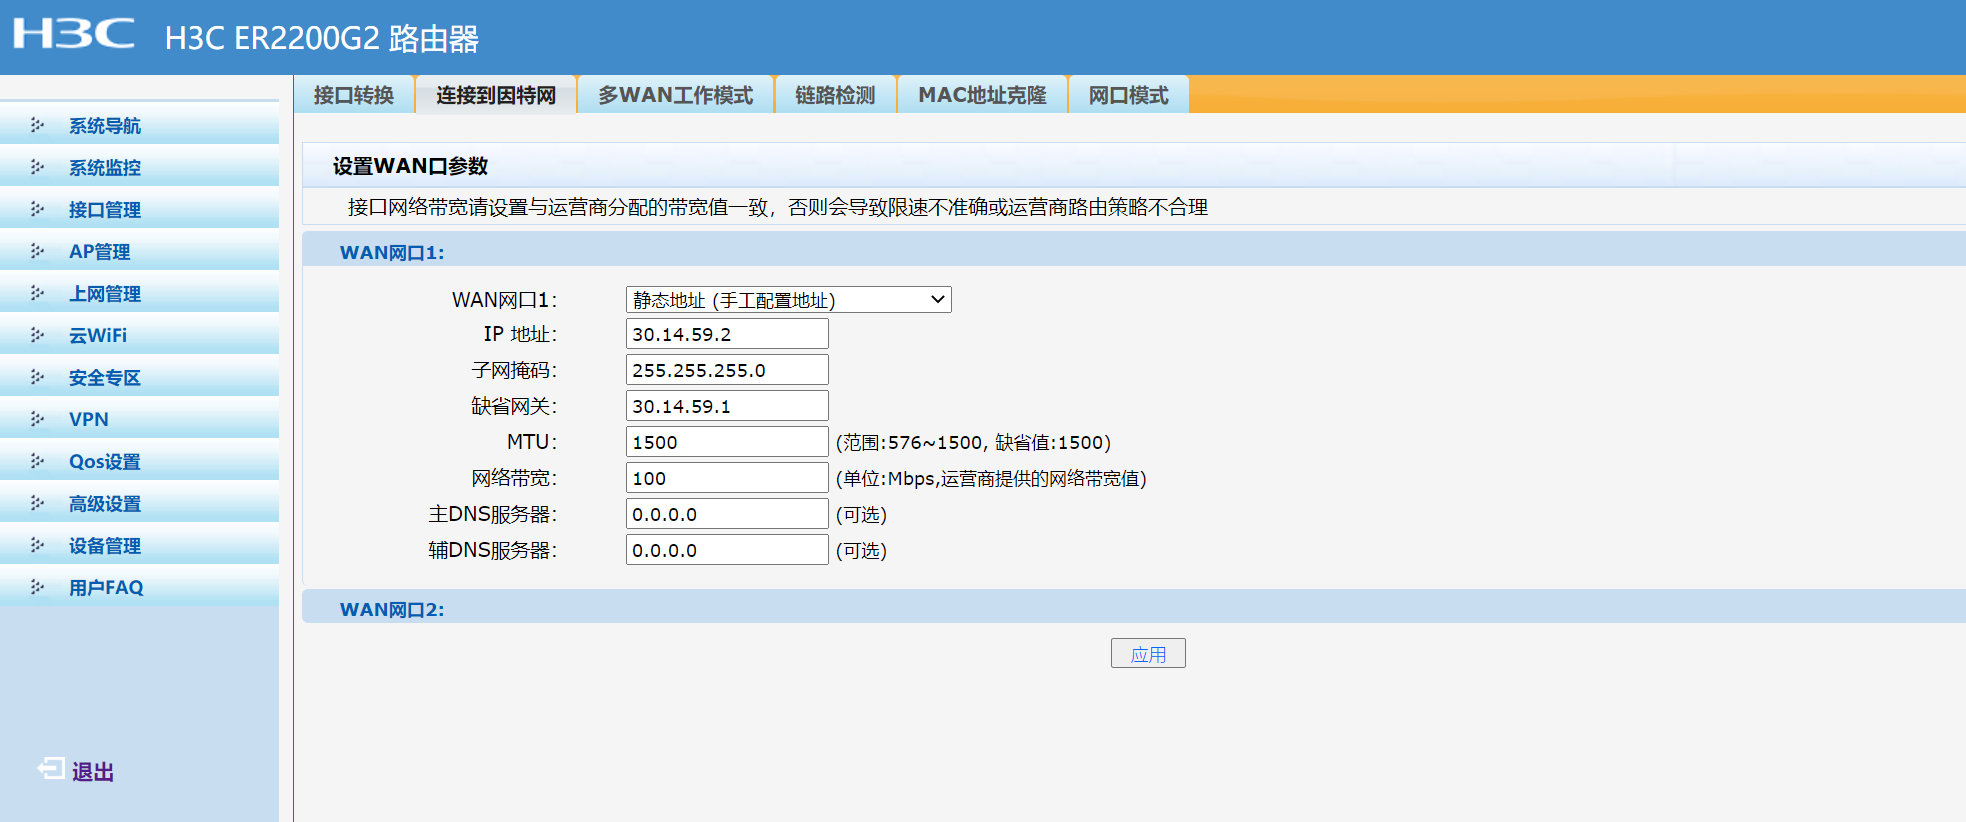1966x822 pixels.
Task: Click the arrow icon beside 系统导航
Action: pos(38,125)
